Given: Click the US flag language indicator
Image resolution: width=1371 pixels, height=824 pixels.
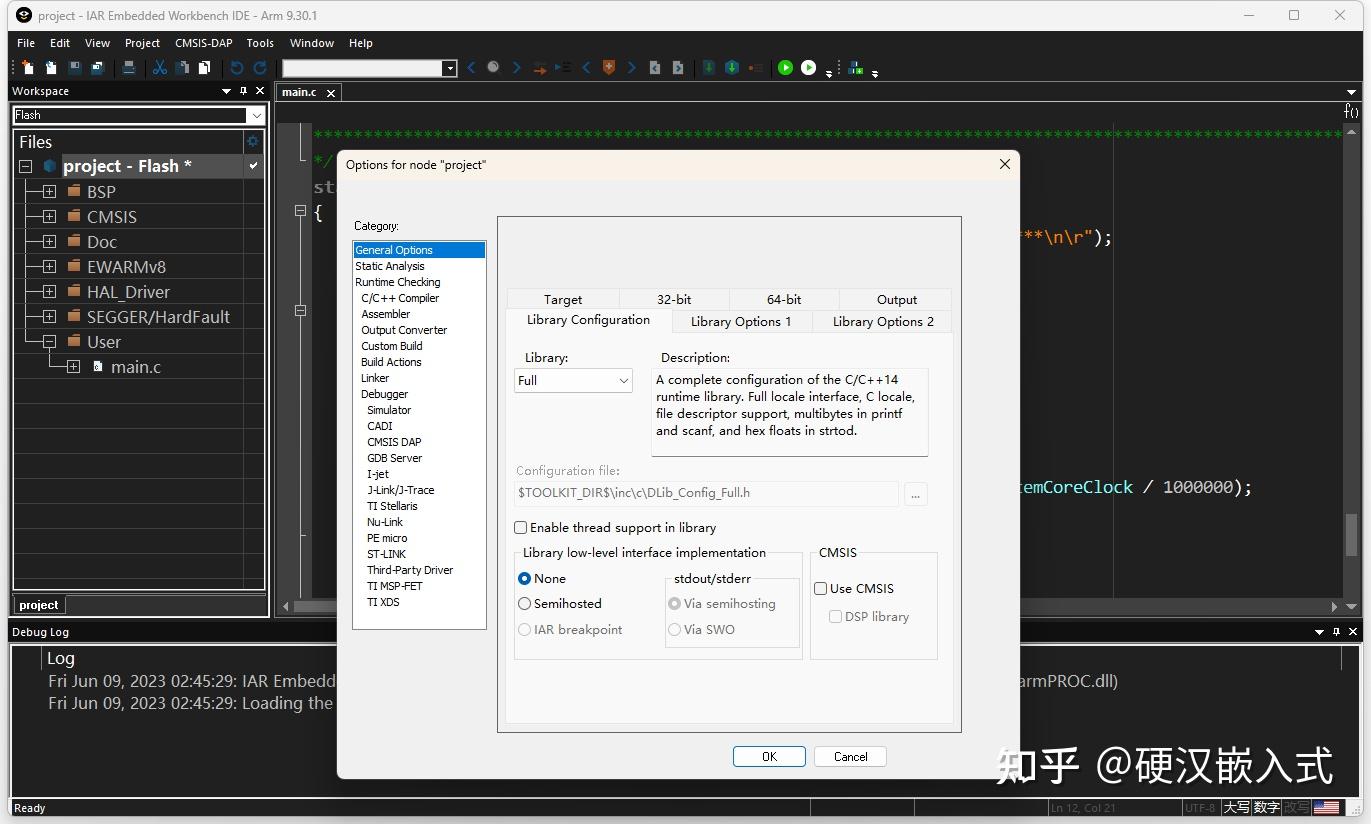Looking at the screenshot, I should (x=1327, y=807).
